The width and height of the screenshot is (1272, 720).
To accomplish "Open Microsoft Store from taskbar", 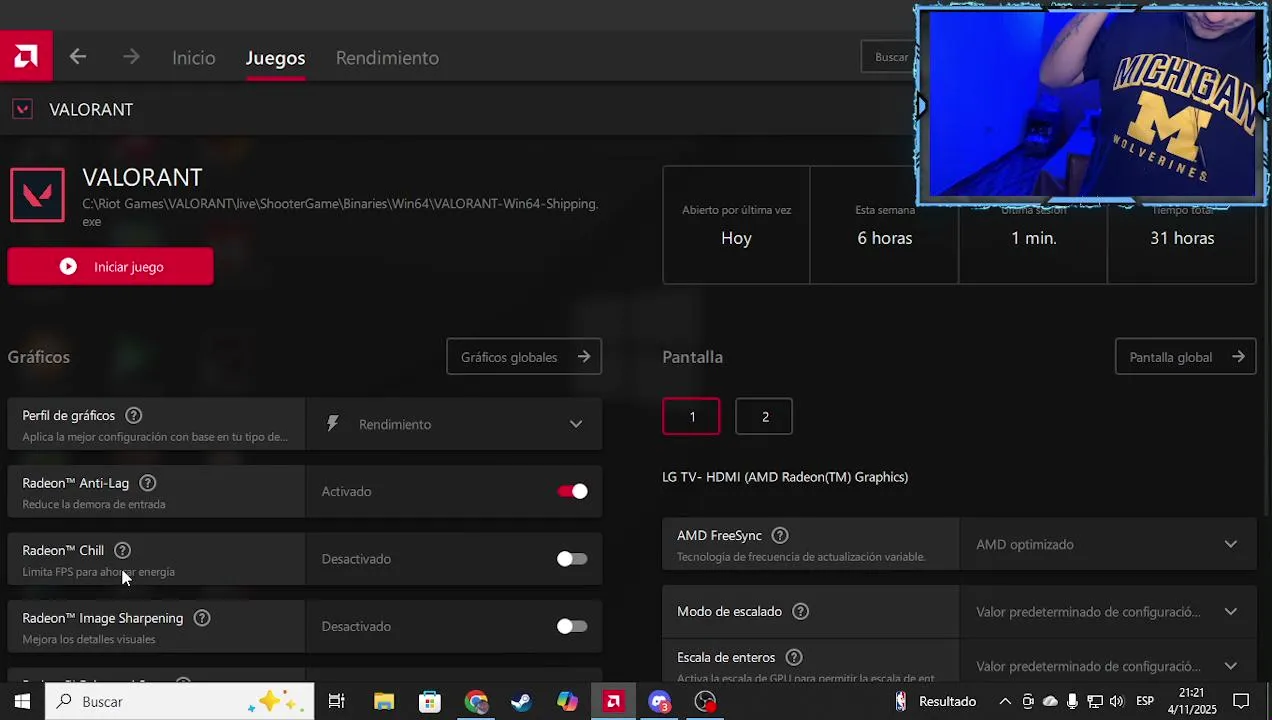I will 430,701.
